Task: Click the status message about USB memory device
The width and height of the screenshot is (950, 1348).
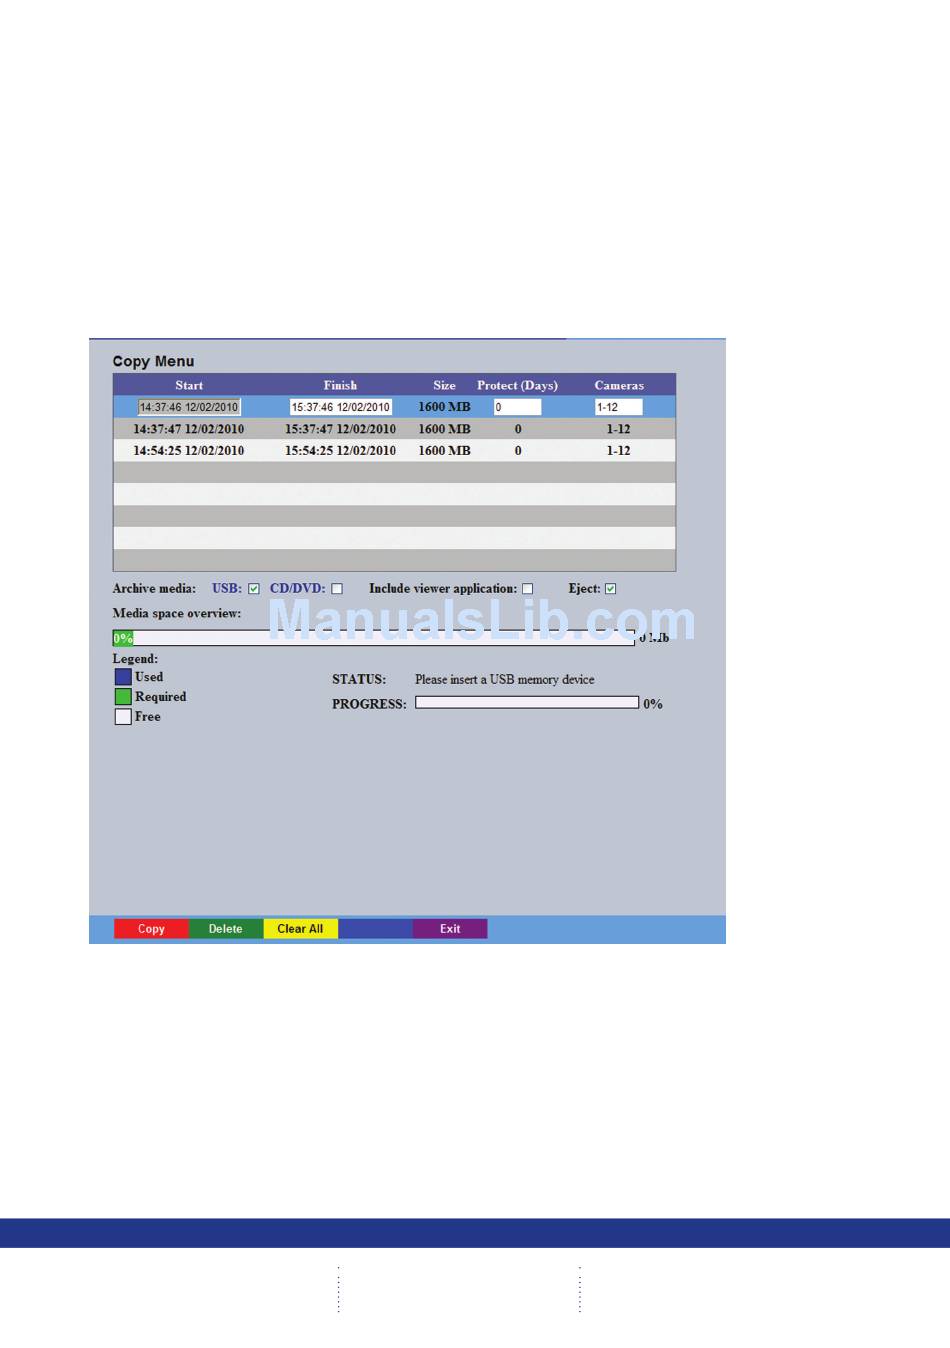Action: (x=505, y=680)
